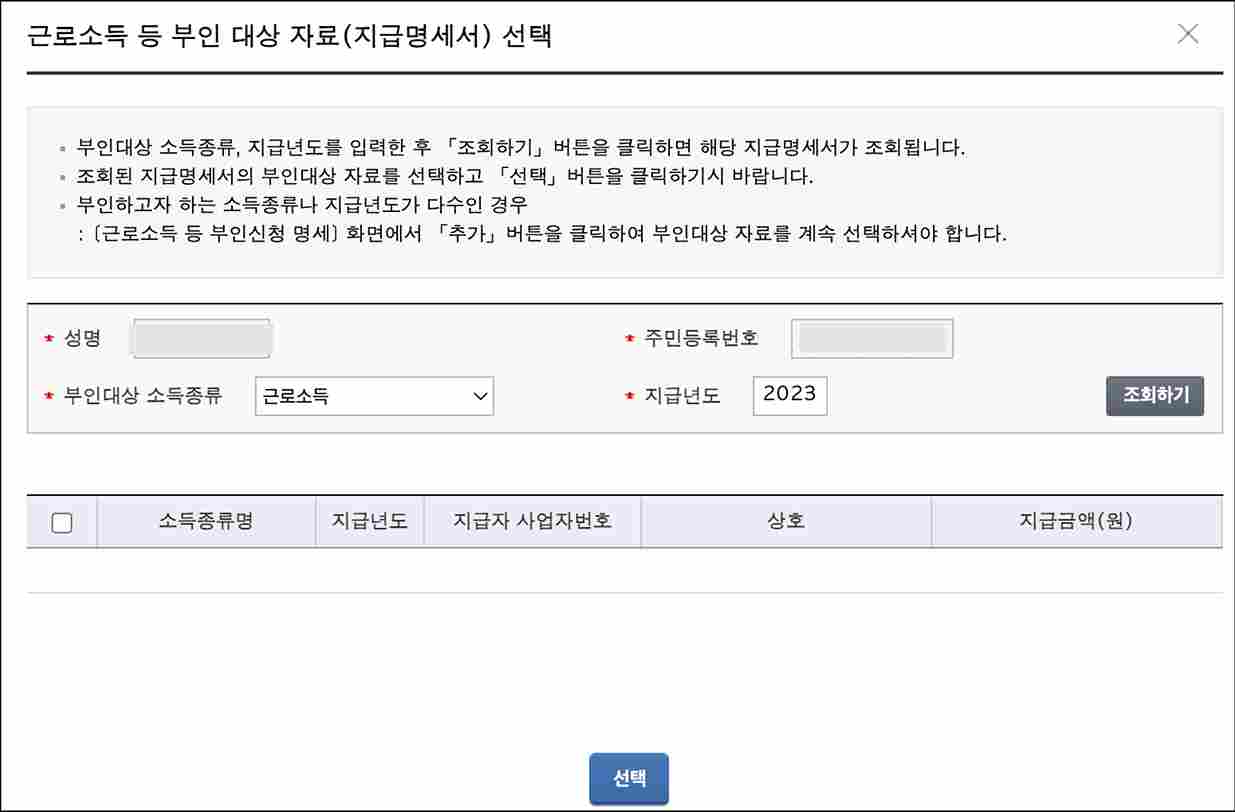The image size is (1235, 812).
Task: Click the 소득종류명 column header
Action: click(205, 521)
